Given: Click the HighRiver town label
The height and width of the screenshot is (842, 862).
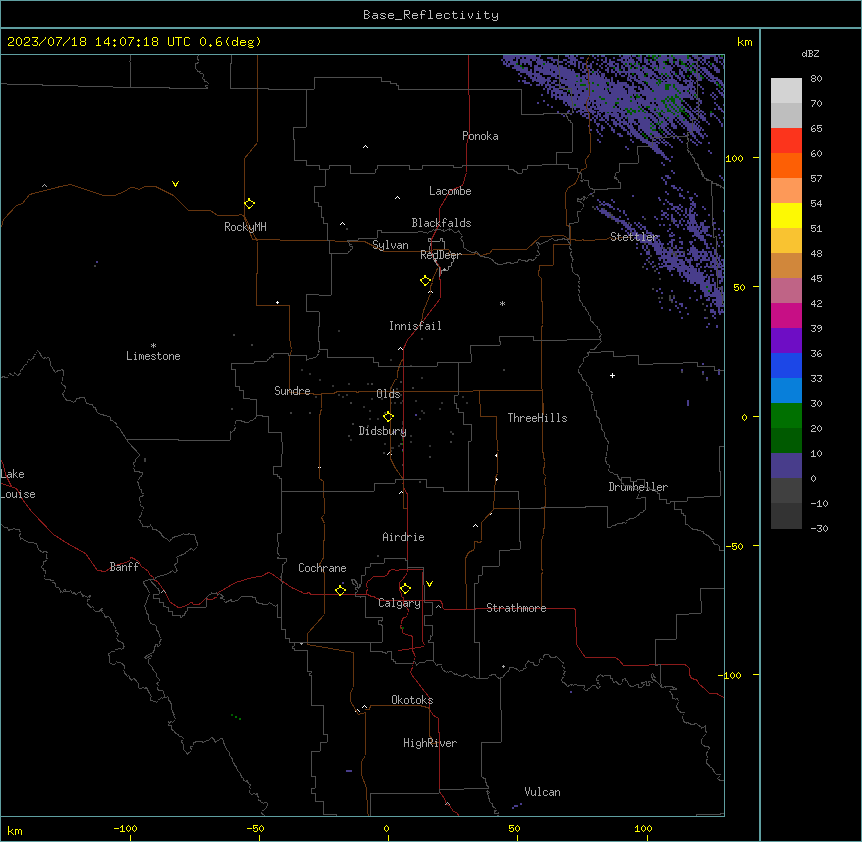Looking at the screenshot, I should (430, 743).
